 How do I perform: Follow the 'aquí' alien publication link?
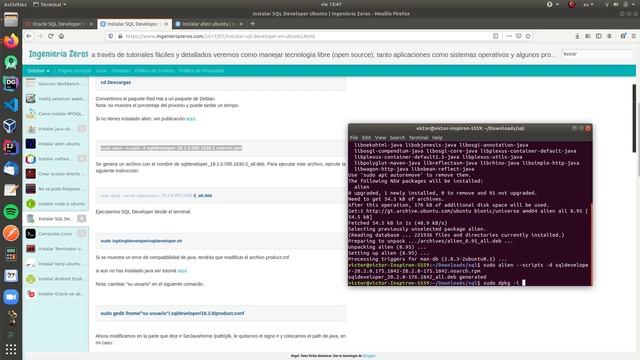[x=191, y=119]
